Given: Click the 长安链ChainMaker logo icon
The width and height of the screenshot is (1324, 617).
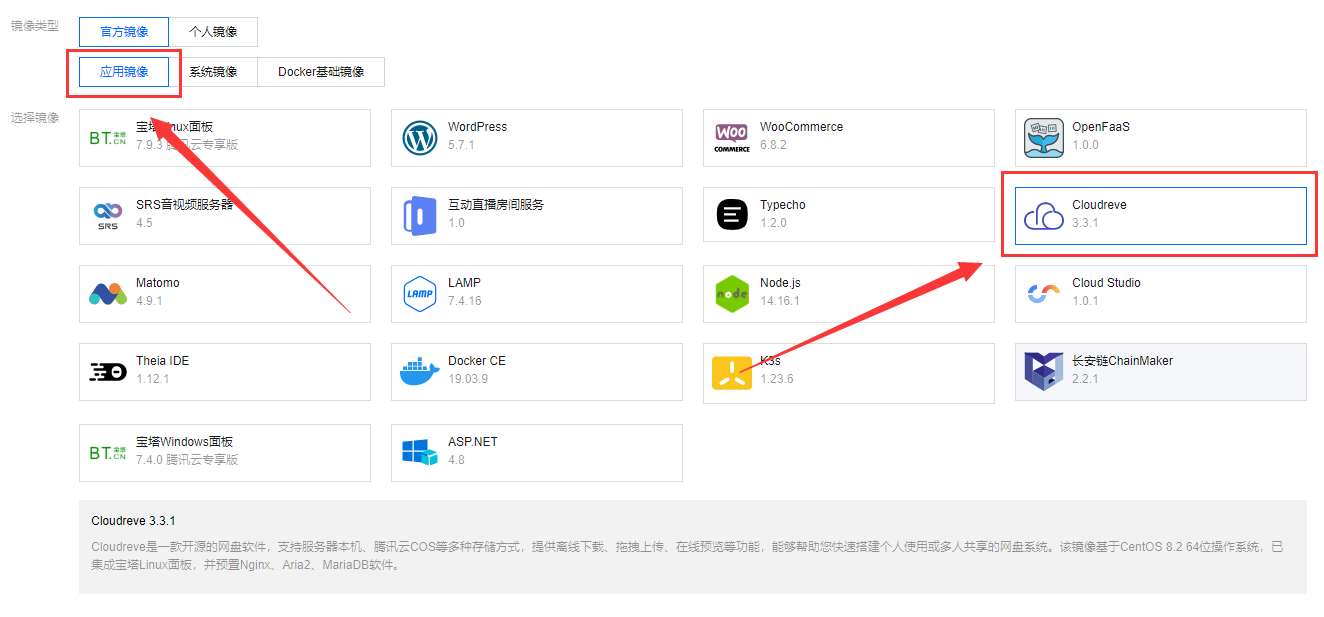Looking at the screenshot, I should [x=1044, y=372].
